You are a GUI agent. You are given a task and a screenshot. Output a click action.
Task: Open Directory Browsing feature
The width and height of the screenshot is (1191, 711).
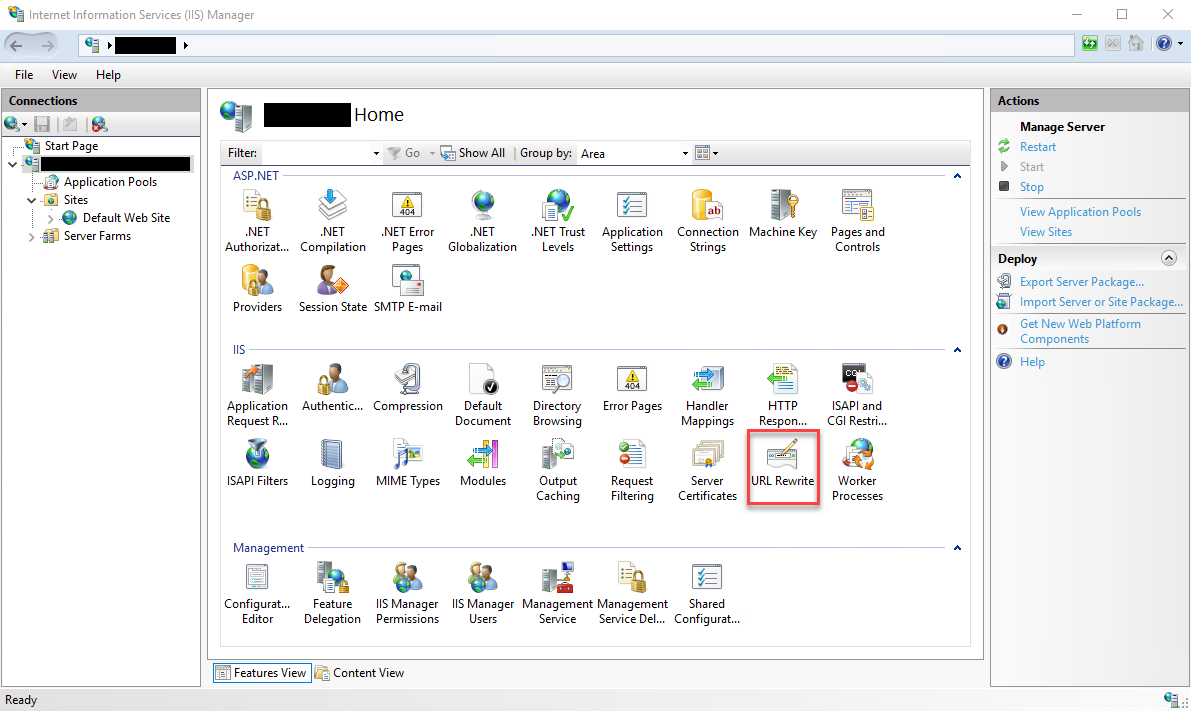point(558,395)
